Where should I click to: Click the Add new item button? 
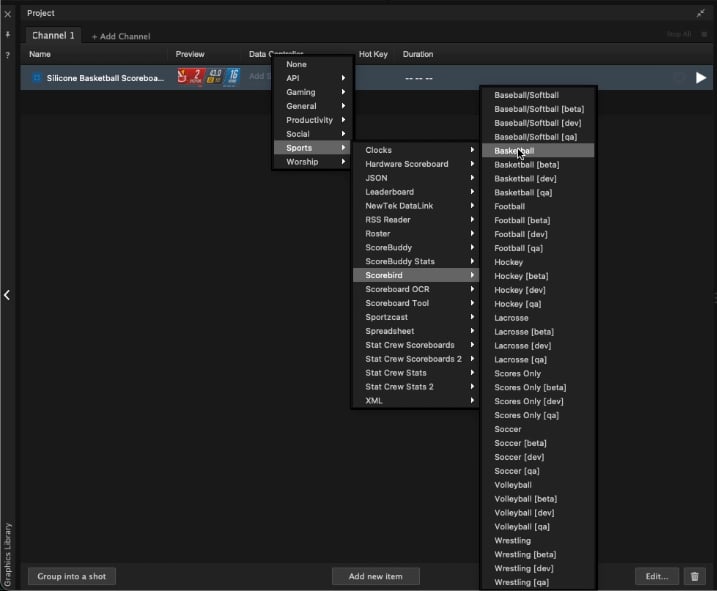(375, 576)
